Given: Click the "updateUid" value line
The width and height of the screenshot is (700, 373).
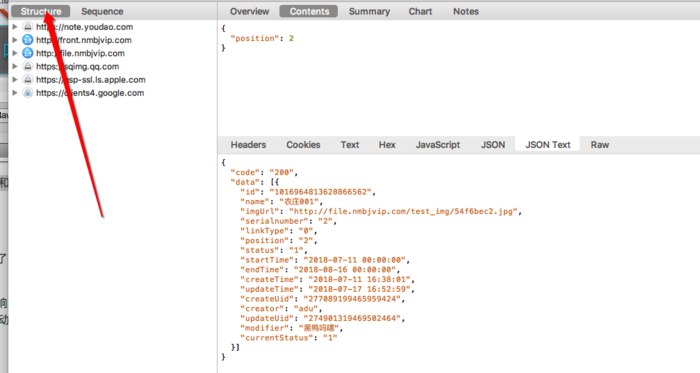Looking at the screenshot, I should click(322, 319).
